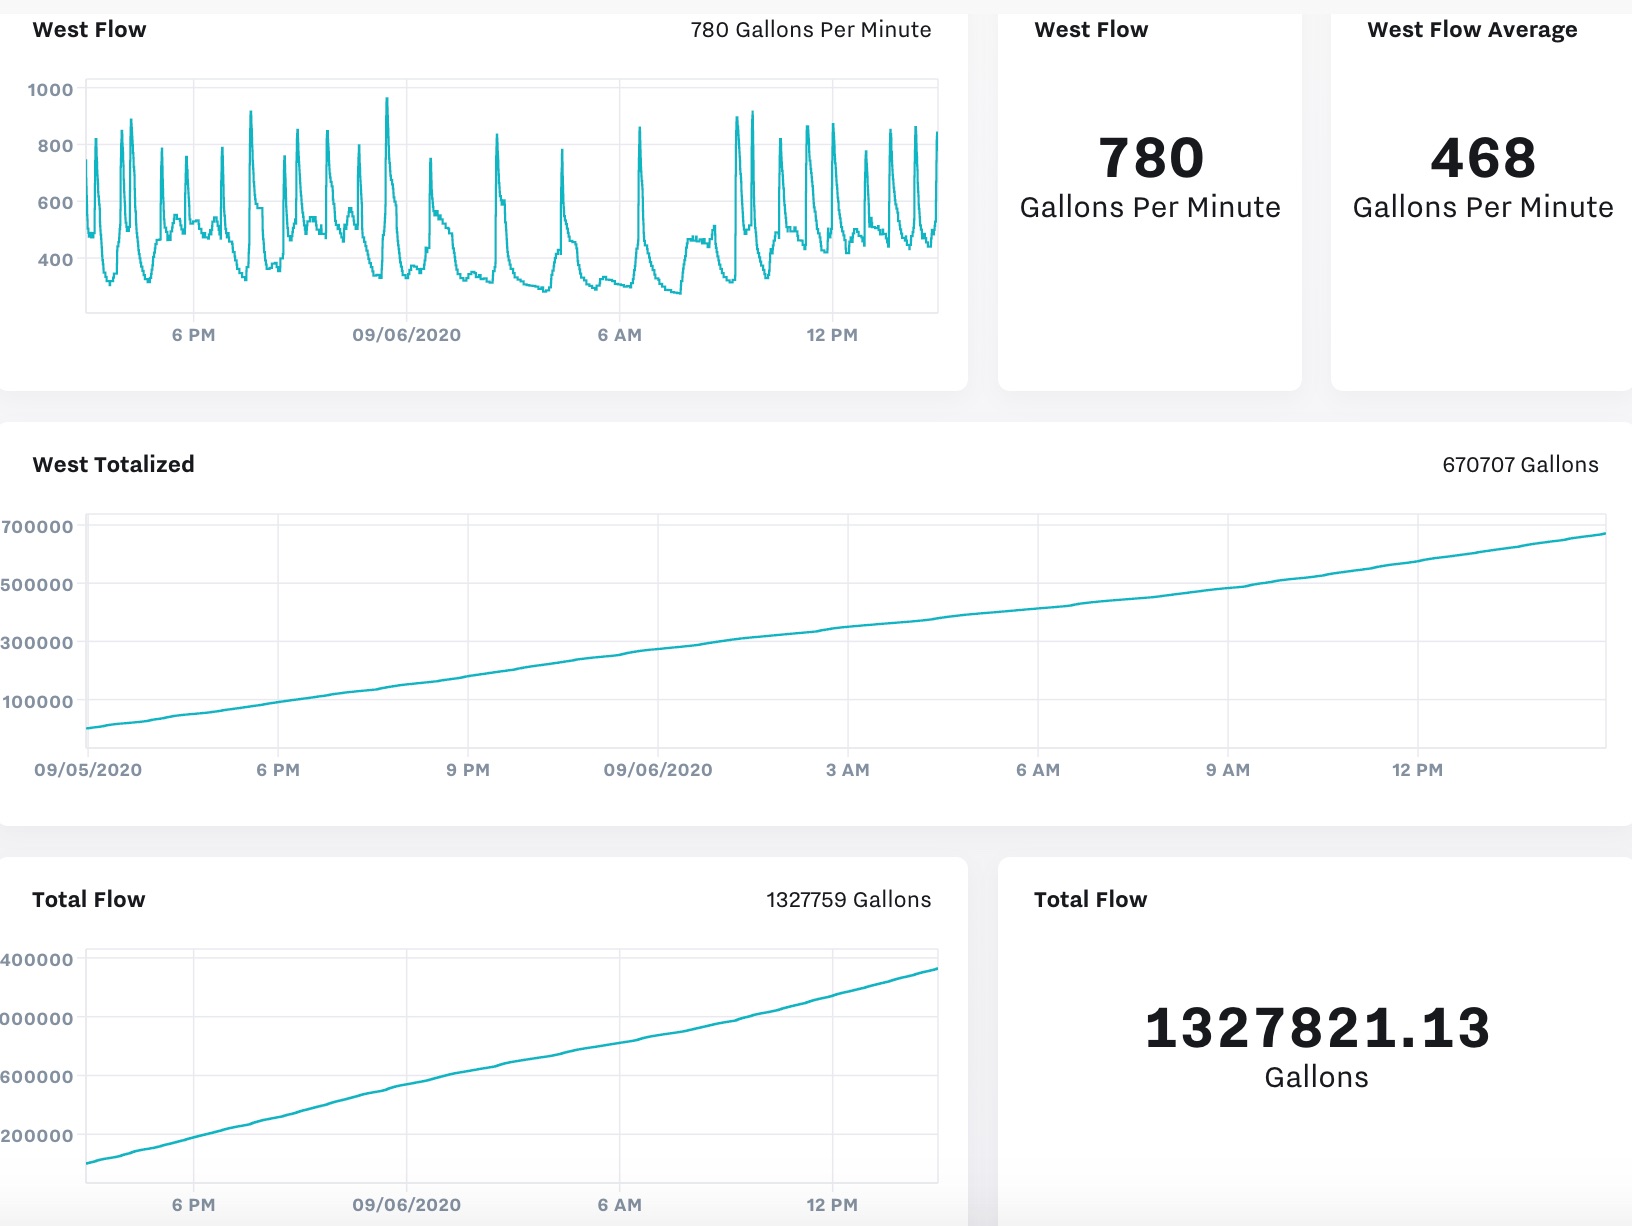Select the large 780 value card
The image size is (1632, 1226).
click(x=1151, y=158)
